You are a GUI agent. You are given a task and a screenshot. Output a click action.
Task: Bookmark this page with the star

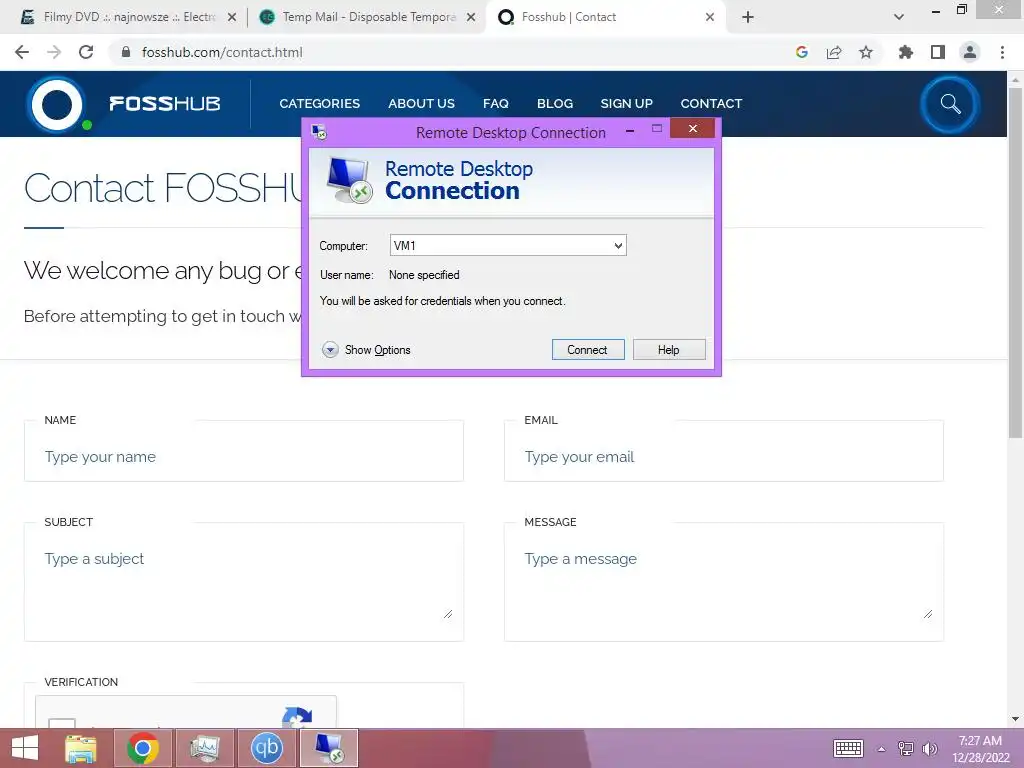(866, 52)
